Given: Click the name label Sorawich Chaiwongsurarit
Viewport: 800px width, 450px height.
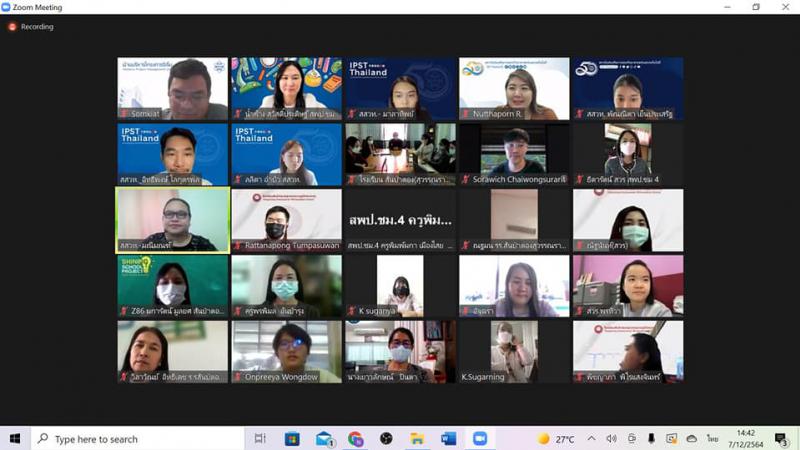Looking at the screenshot, I should (519, 179).
